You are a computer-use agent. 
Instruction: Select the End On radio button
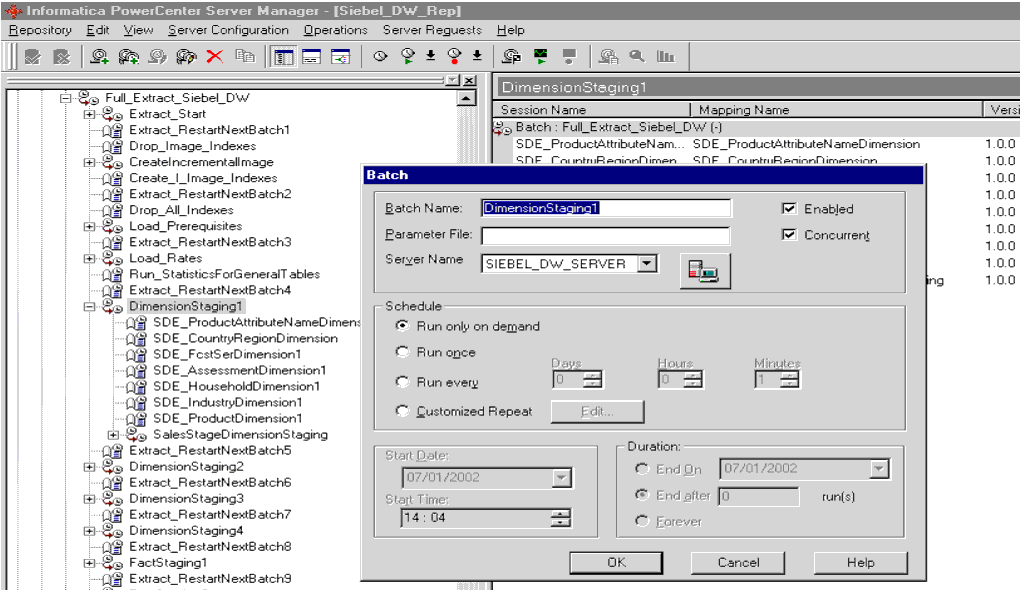point(642,468)
